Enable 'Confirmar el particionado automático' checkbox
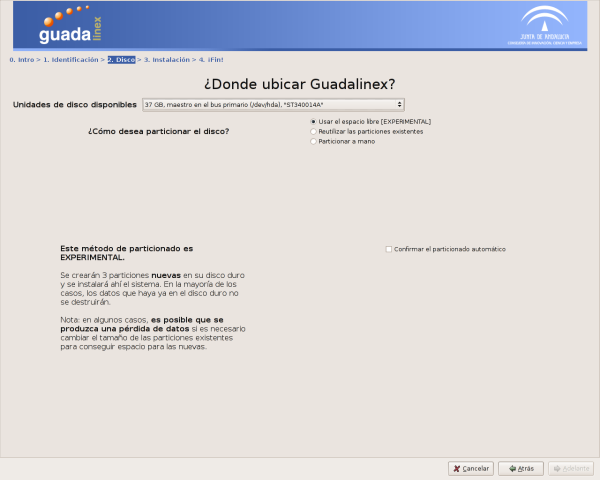This screenshot has width=600, height=480. click(389, 249)
